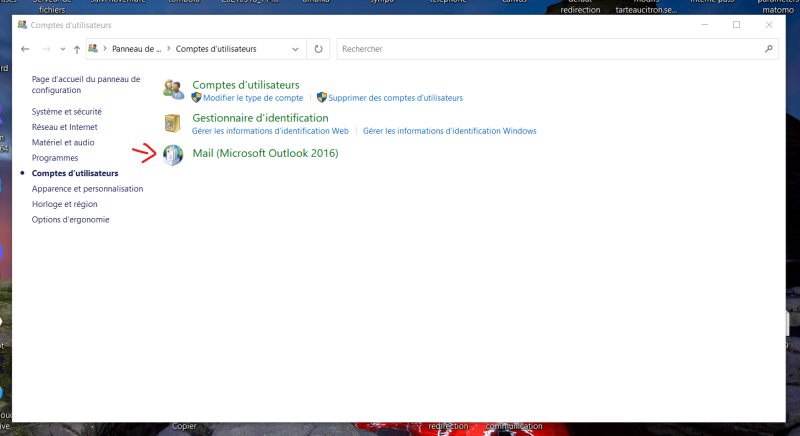Click the address bar users icon

pyautogui.click(x=93, y=48)
